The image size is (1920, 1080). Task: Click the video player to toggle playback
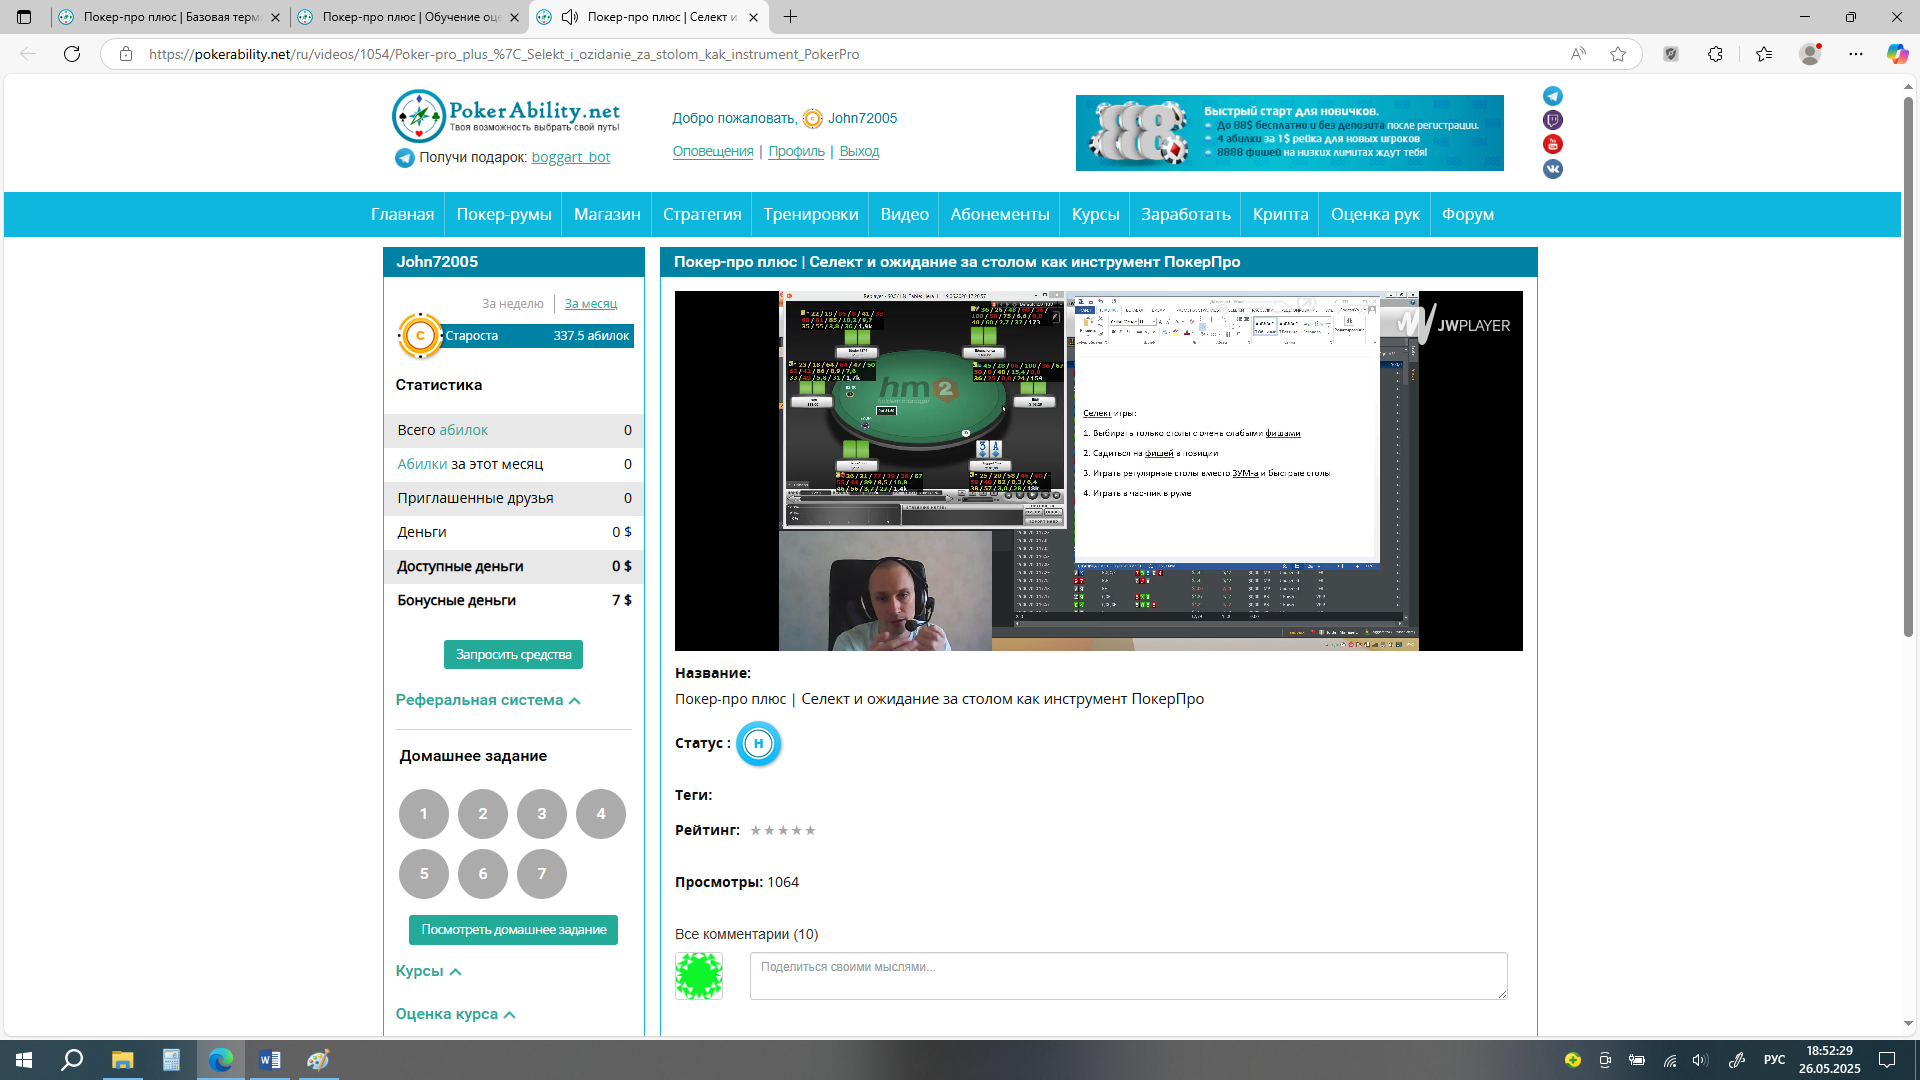click(x=1098, y=471)
